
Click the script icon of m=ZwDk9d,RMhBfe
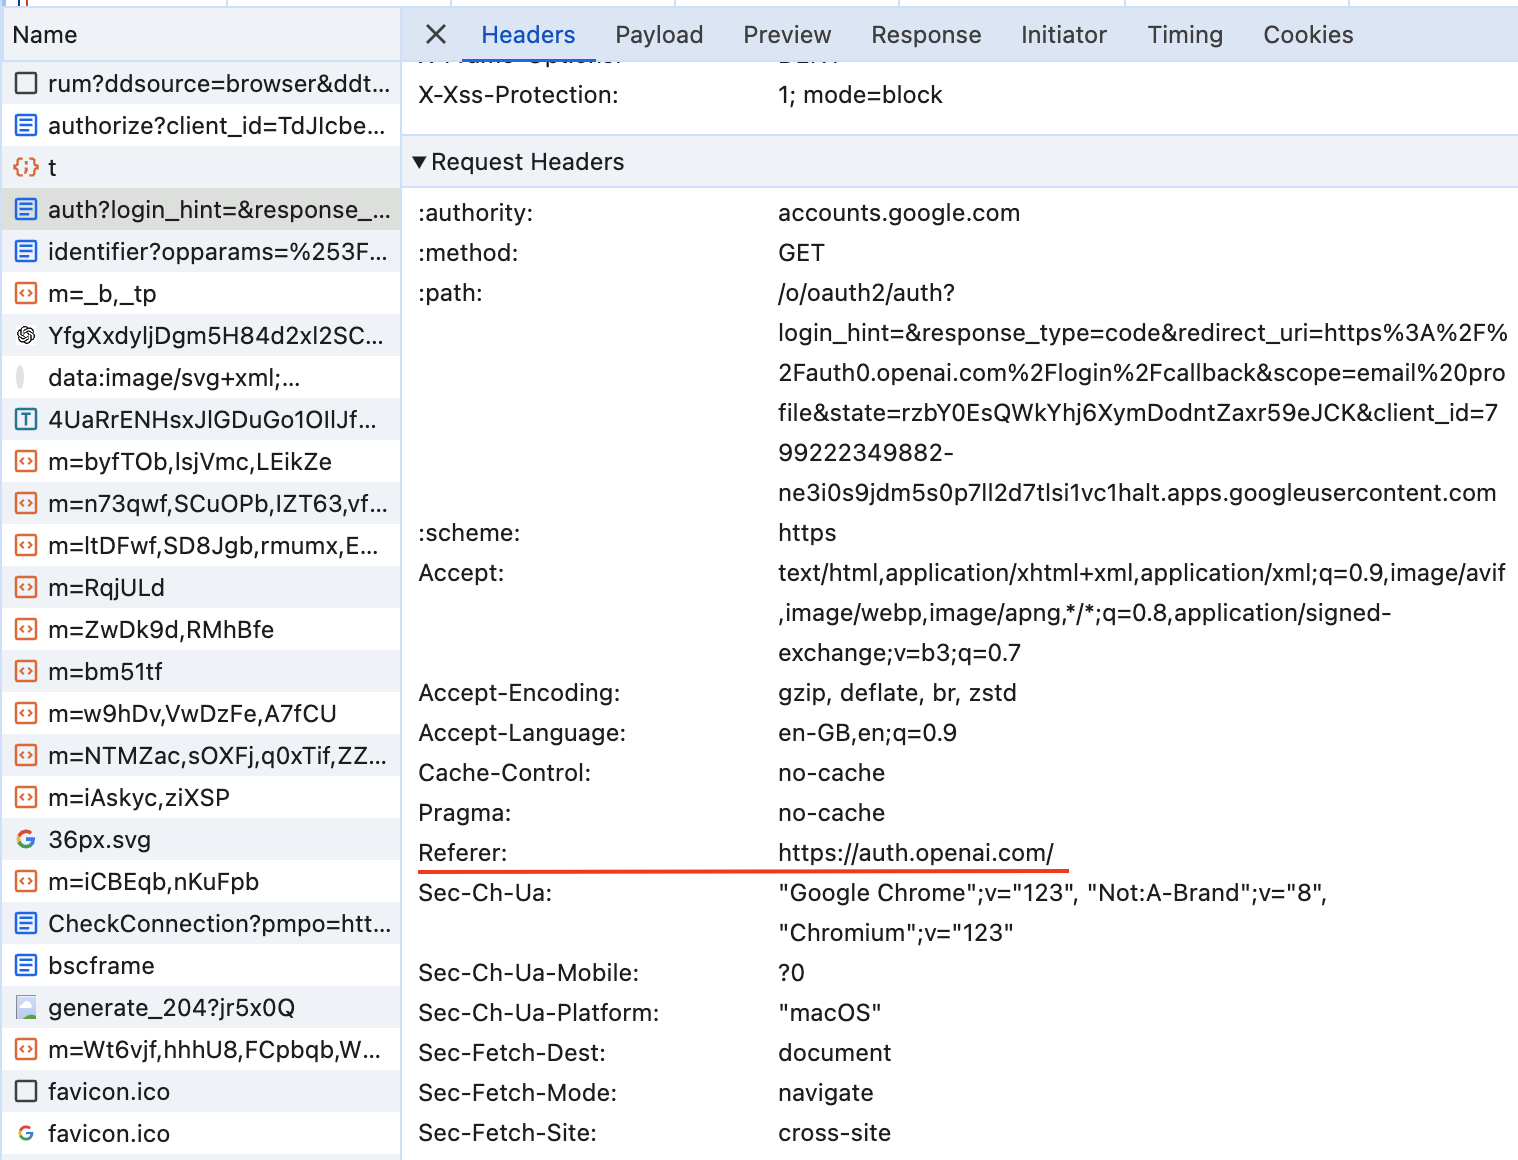pyautogui.click(x=26, y=630)
